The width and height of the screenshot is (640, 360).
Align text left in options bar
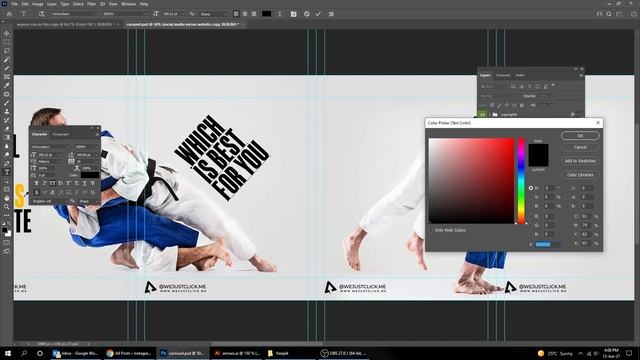click(x=236, y=14)
